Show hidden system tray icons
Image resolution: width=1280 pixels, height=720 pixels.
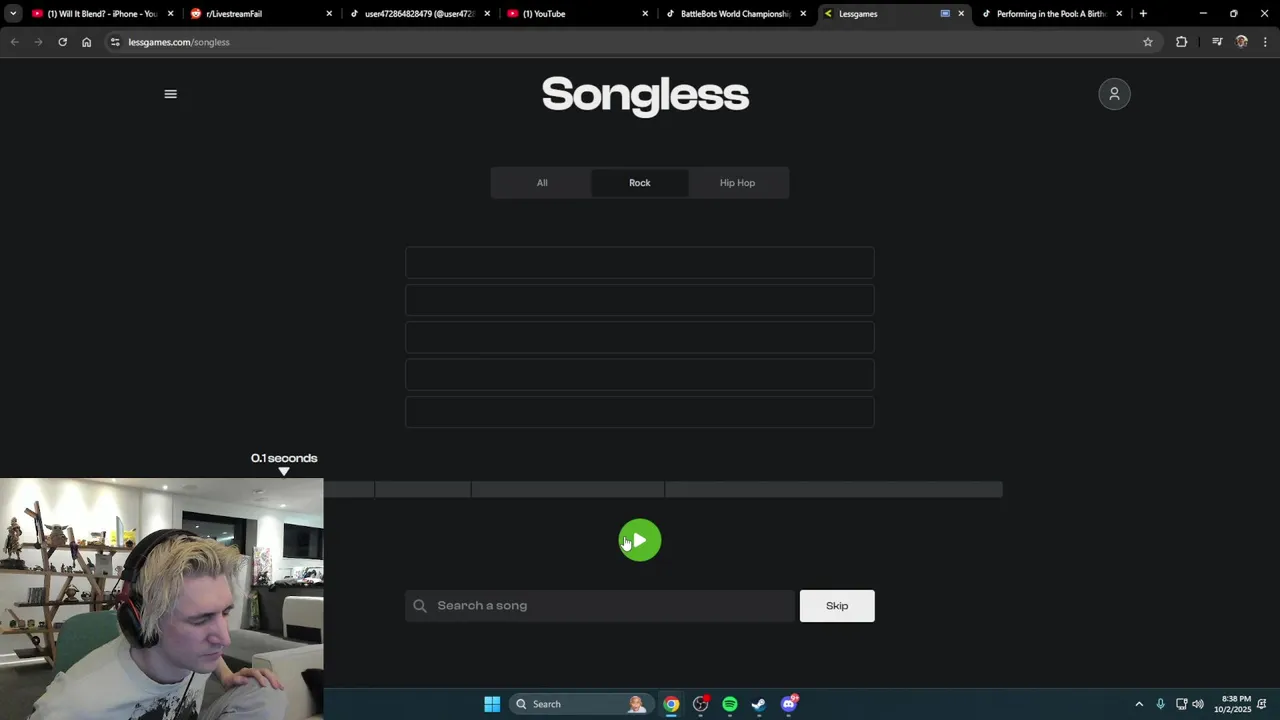coord(1138,704)
